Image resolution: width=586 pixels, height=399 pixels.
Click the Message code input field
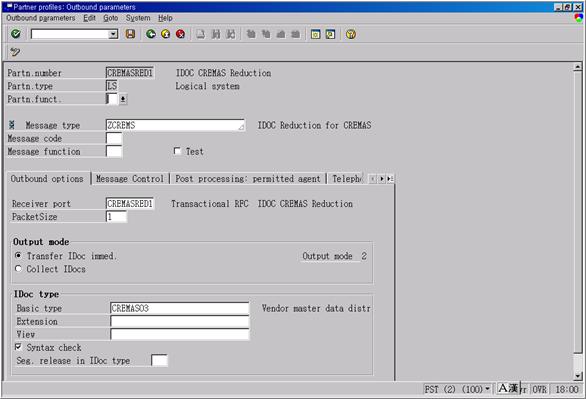click(114, 138)
